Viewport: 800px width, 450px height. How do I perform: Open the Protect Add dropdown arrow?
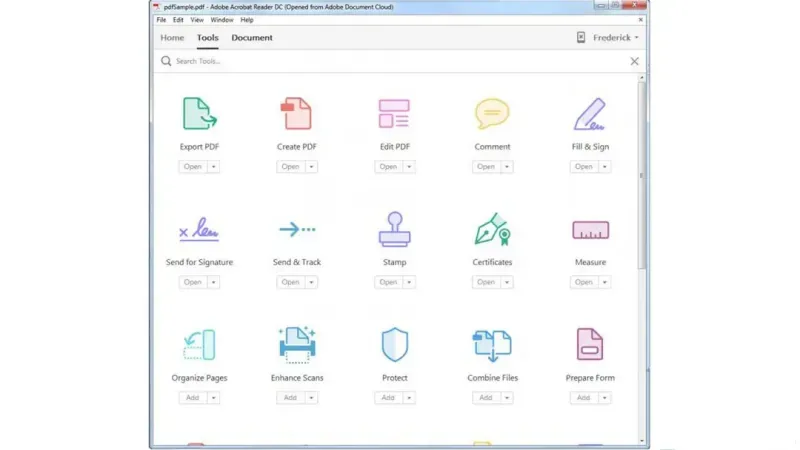409,397
